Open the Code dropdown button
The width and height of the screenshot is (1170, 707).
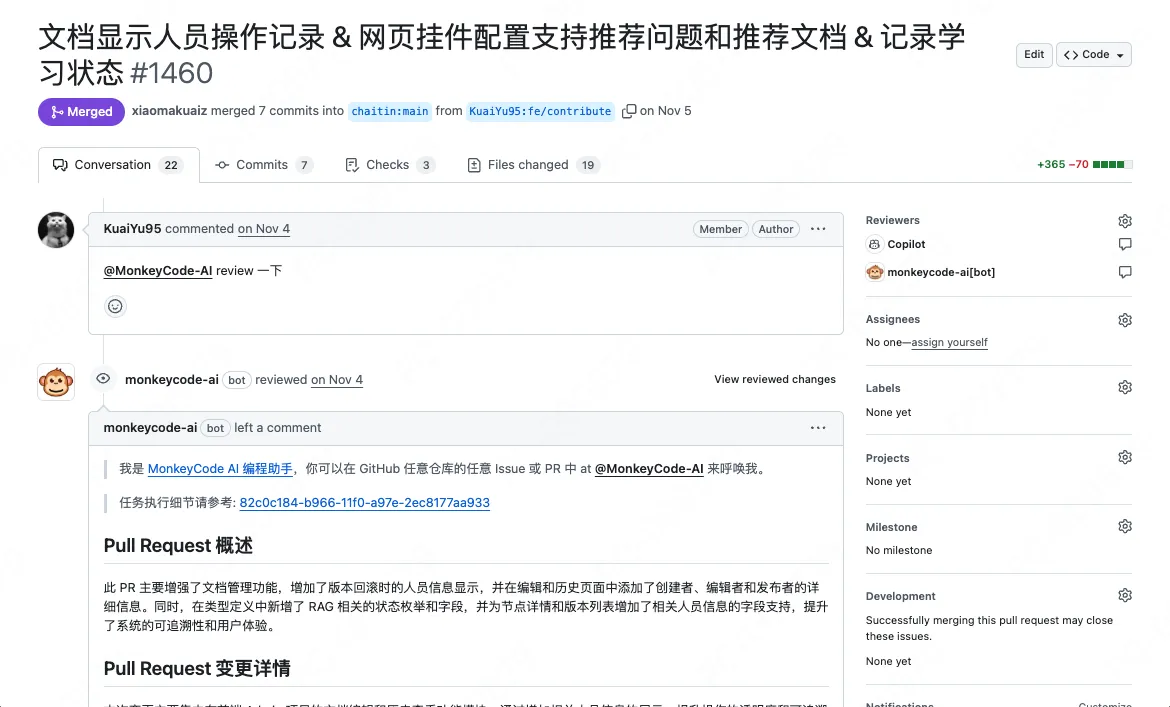point(1093,54)
